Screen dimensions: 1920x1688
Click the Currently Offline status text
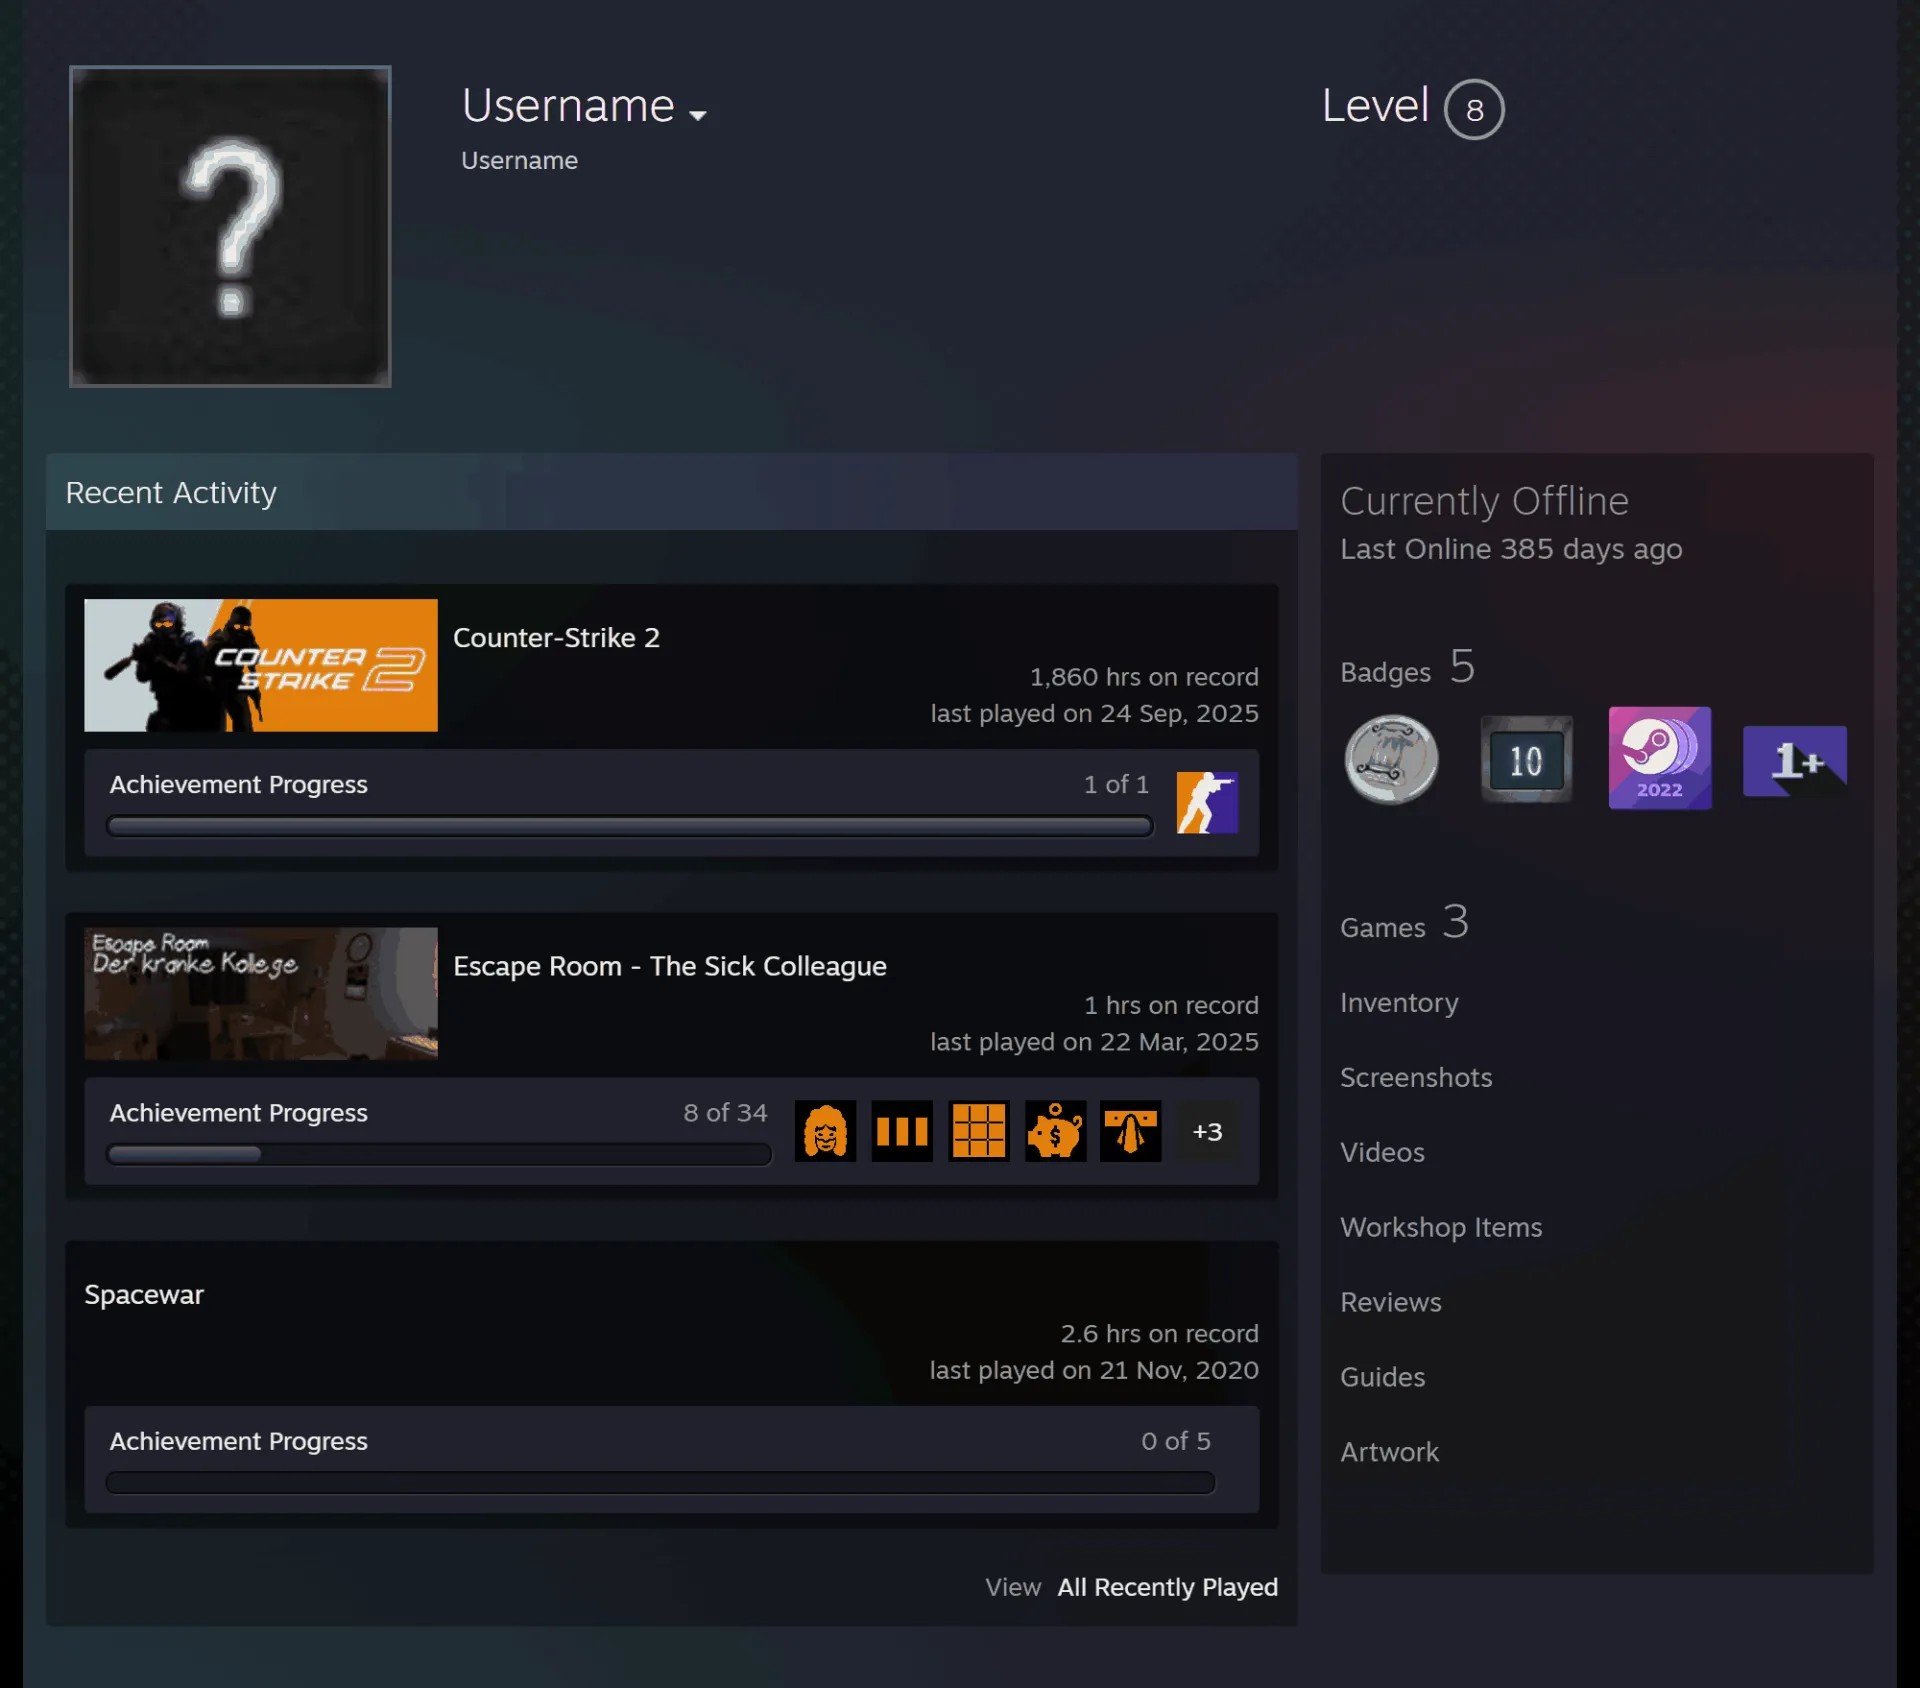pos(1484,501)
